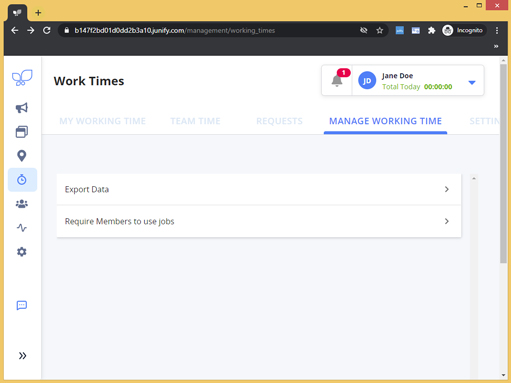Click the Work Times page heading
The image size is (511, 383).
[89, 81]
